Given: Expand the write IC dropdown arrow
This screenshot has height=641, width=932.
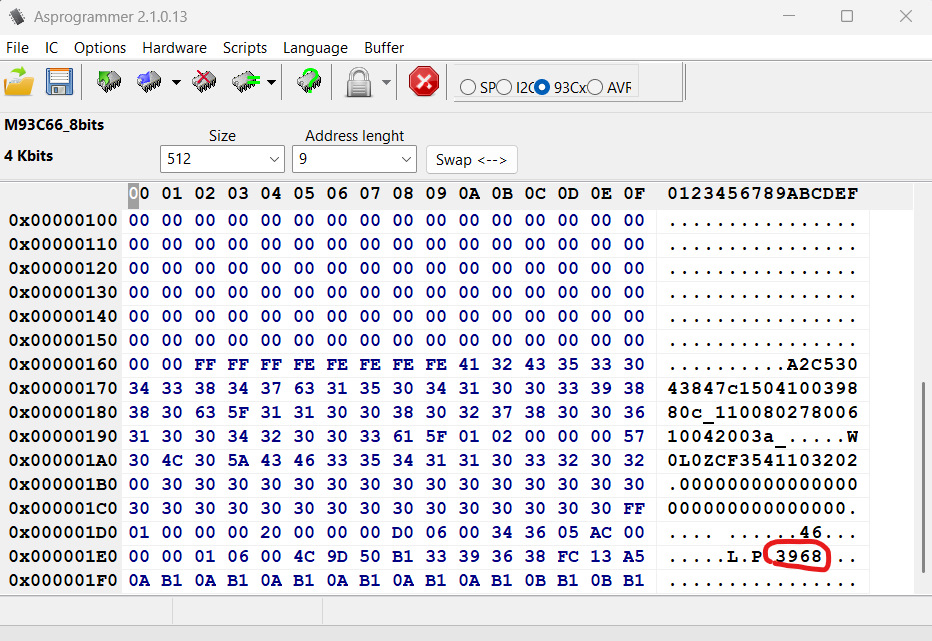Looking at the screenshot, I should click(177, 82).
